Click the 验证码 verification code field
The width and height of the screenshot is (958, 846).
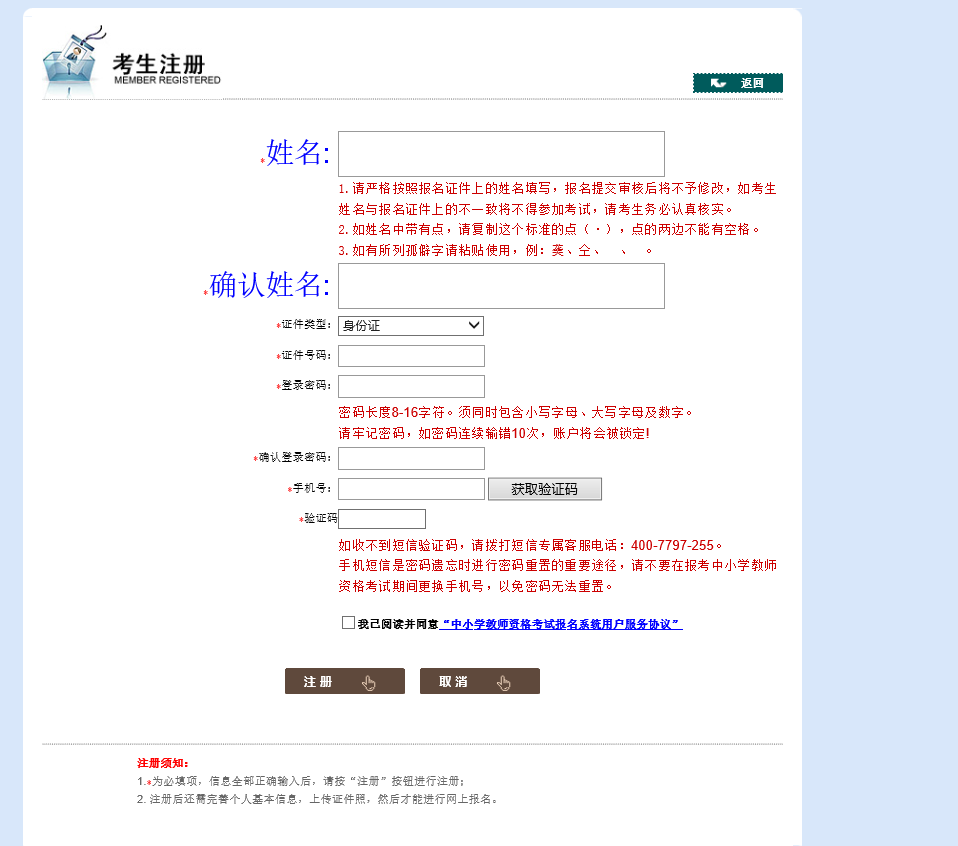coord(382,519)
